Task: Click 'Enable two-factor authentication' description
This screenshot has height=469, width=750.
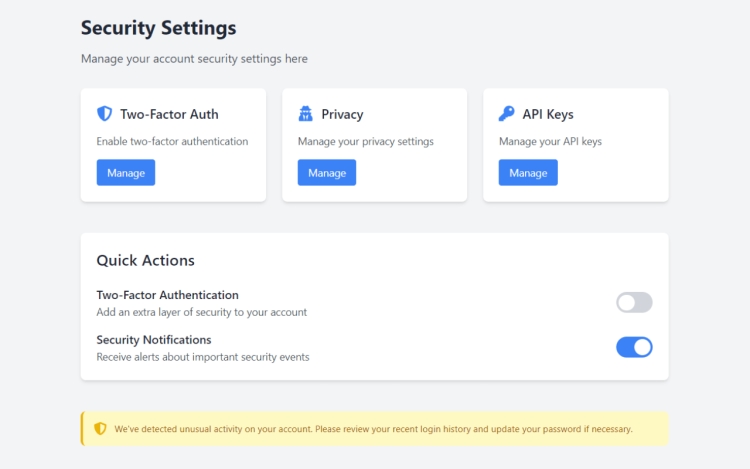Action: (172, 142)
